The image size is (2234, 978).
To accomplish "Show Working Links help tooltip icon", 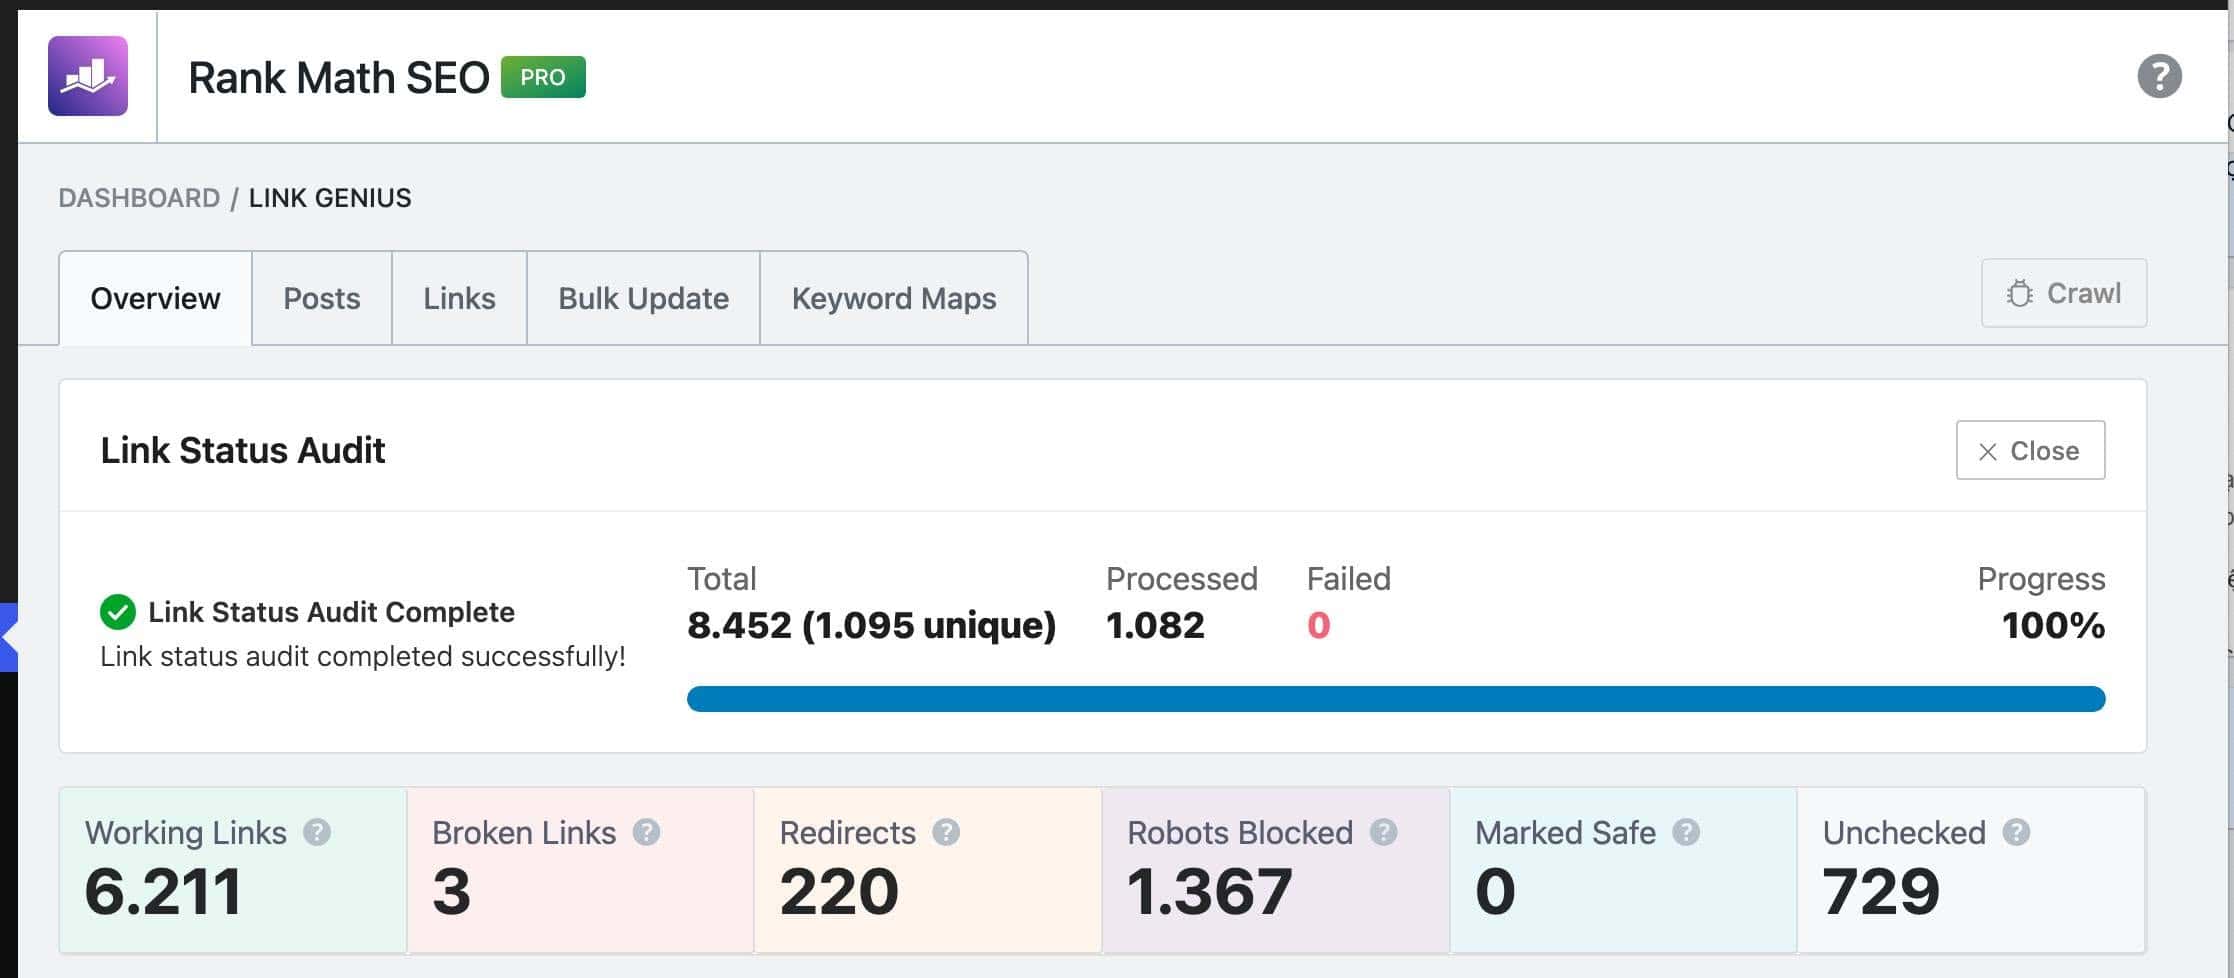I will (317, 832).
